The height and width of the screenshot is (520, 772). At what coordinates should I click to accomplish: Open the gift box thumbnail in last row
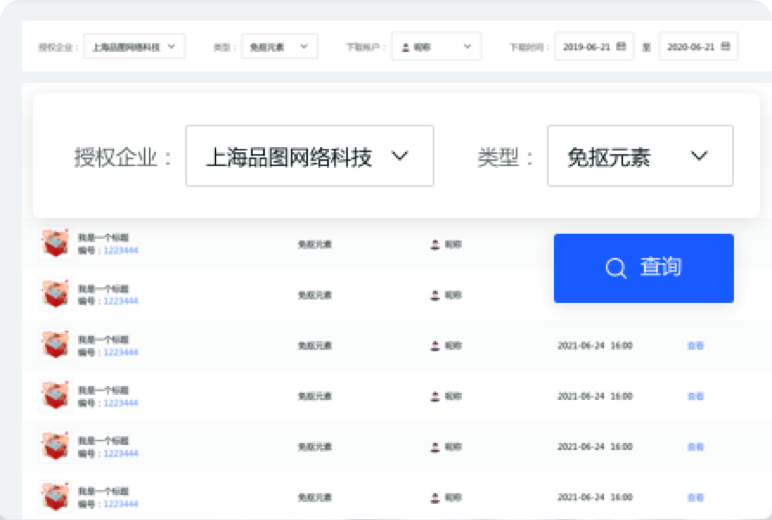56,496
